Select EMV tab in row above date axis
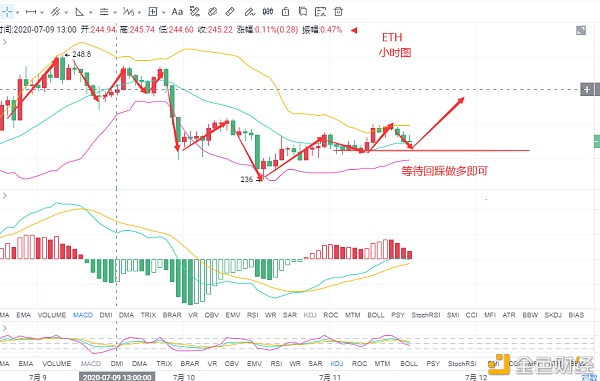This screenshot has width=600, height=381. (254, 363)
